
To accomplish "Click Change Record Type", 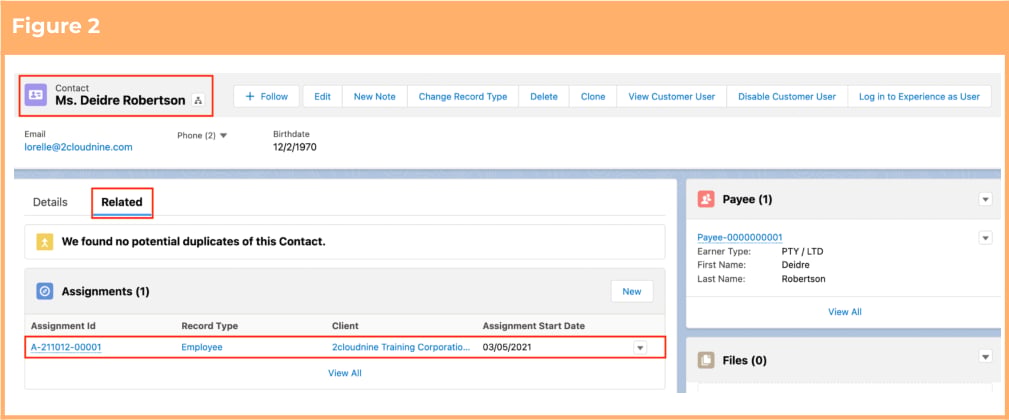I will pos(463,96).
